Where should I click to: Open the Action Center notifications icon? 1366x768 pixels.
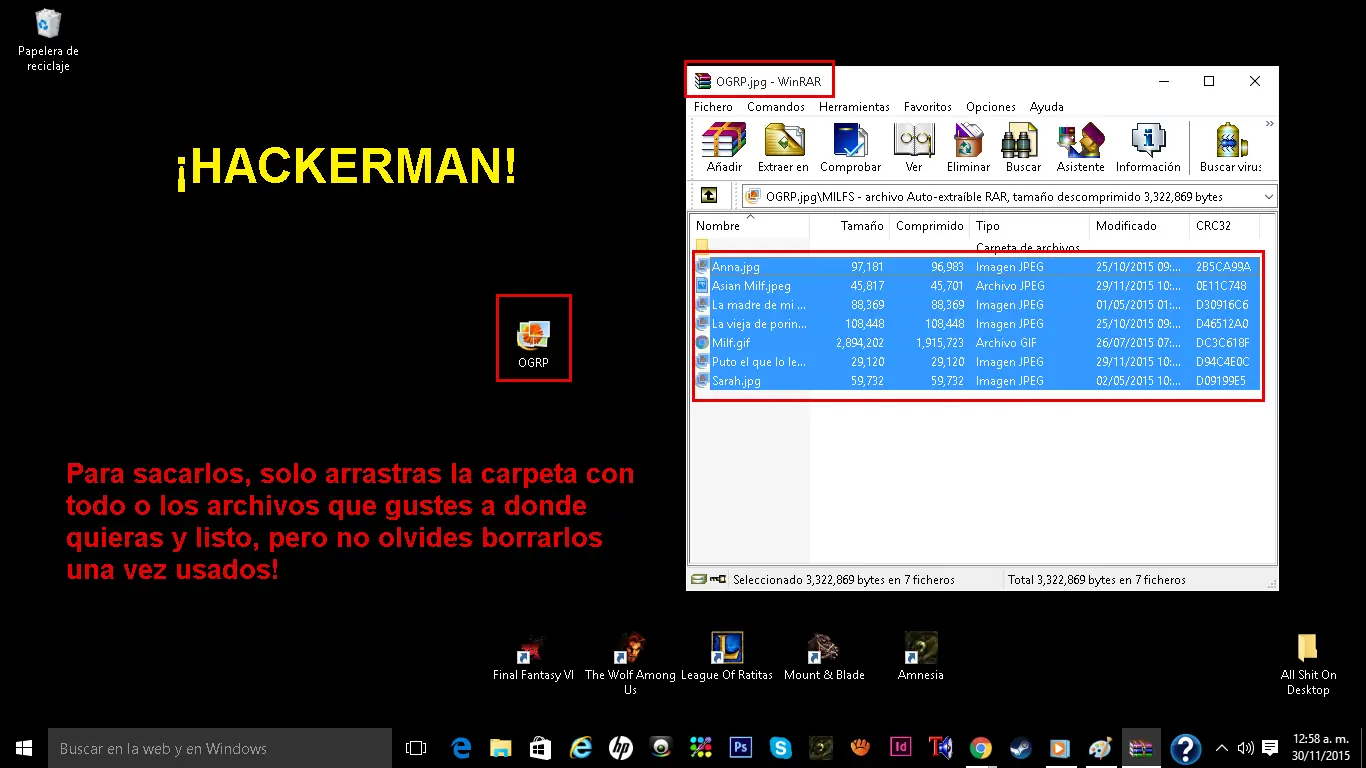tap(1270, 748)
